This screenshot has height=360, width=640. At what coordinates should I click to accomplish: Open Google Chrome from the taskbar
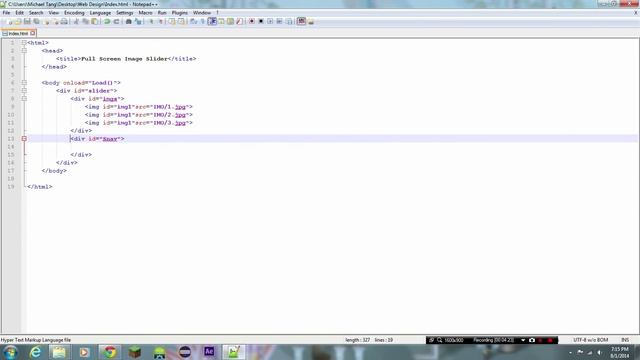109,352
